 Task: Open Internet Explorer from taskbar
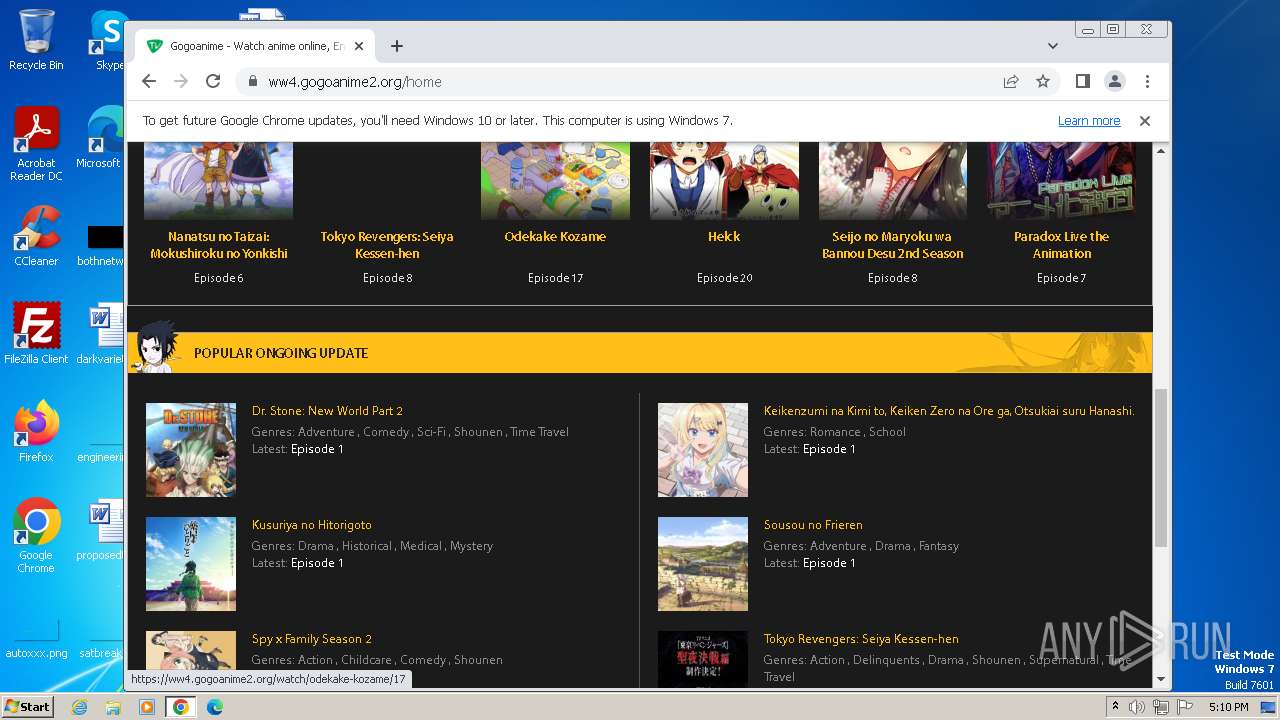pos(80,707)
